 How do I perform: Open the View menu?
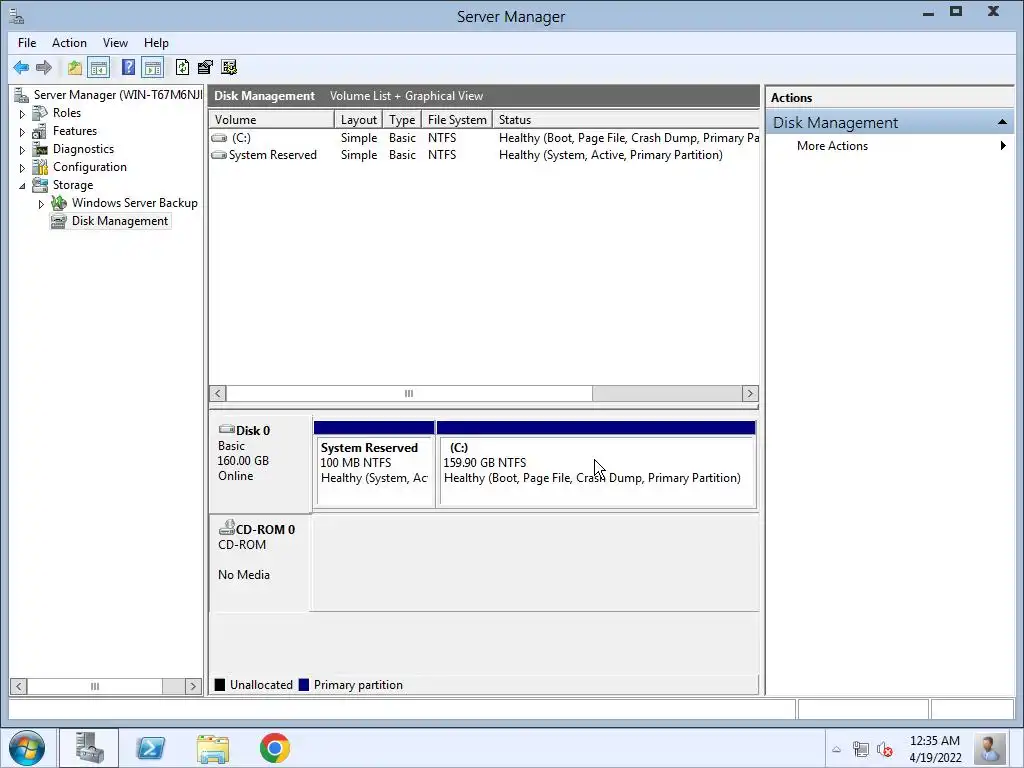point(115,42)
